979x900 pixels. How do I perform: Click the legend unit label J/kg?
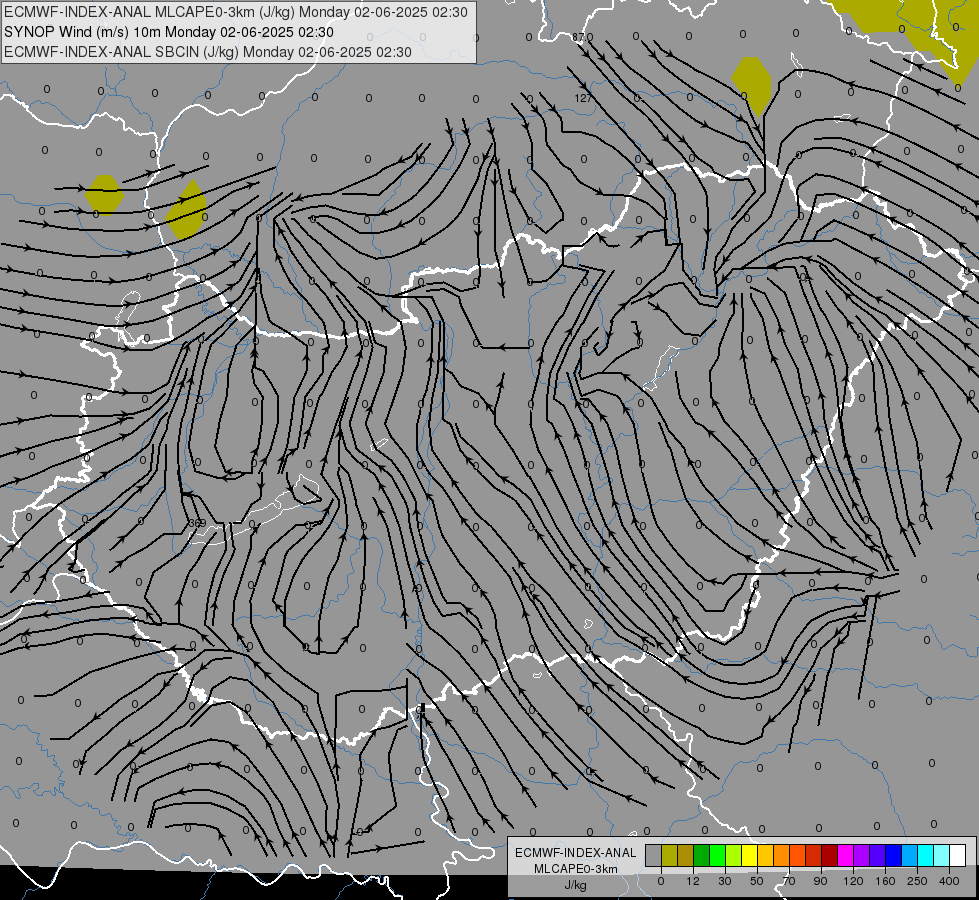coord(576,885)
